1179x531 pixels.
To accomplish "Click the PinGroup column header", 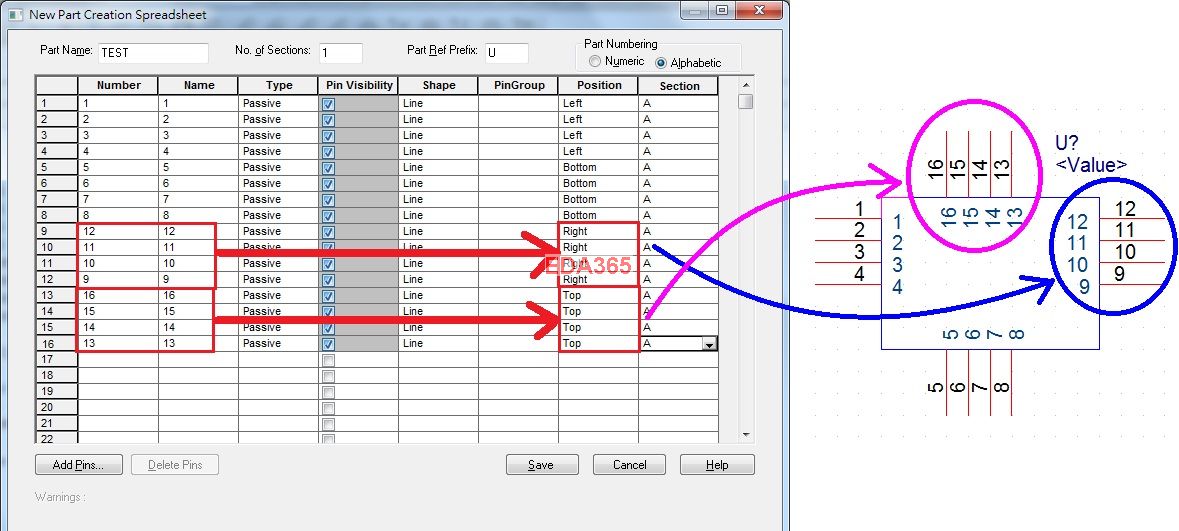I will click(x=518, y=86).
